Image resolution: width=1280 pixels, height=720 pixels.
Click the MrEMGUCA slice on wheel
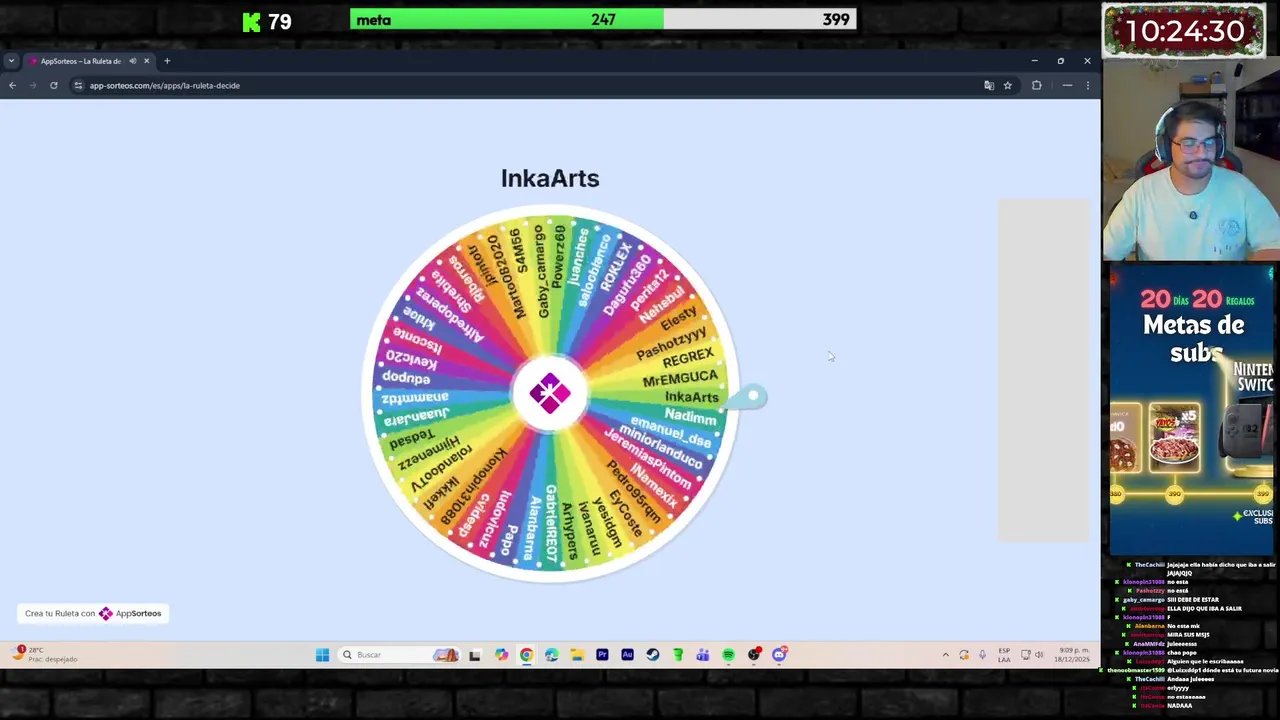pyautogui.click(x=680, y=378)
